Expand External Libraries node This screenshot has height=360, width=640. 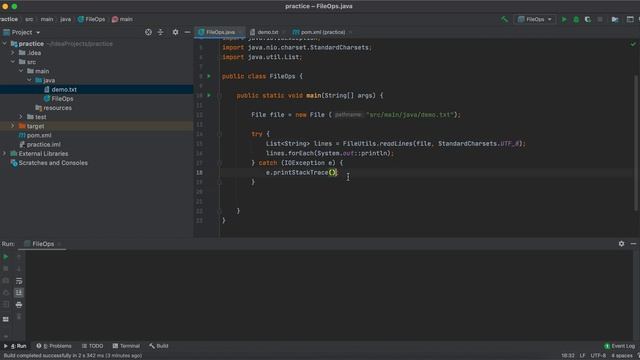(x=4, y=153)
